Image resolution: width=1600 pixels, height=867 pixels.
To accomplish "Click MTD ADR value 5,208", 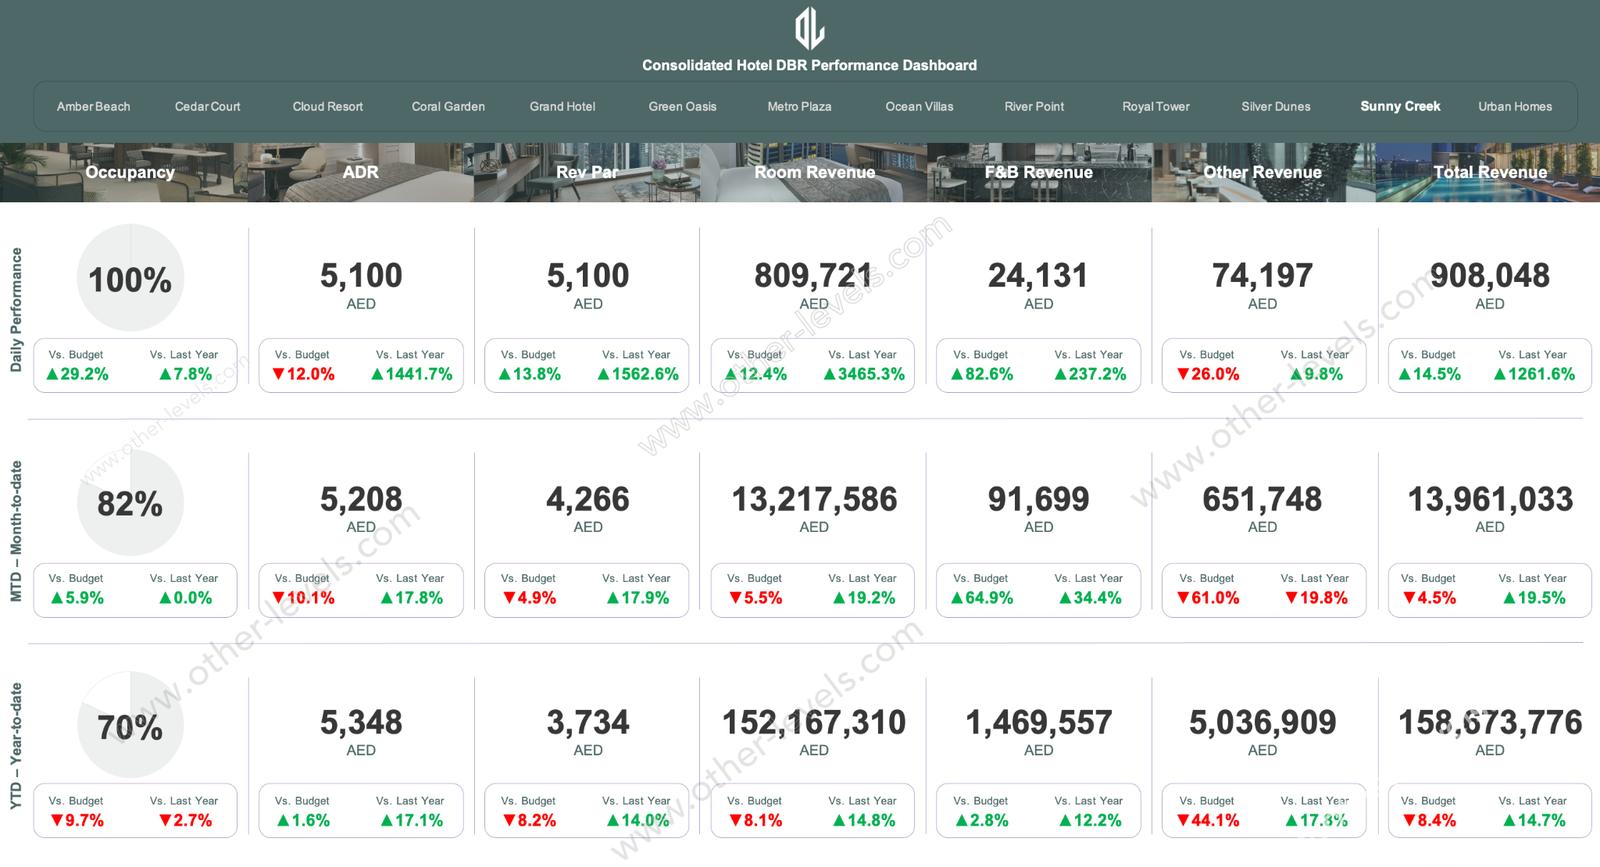I will click(x=361, y=499).
